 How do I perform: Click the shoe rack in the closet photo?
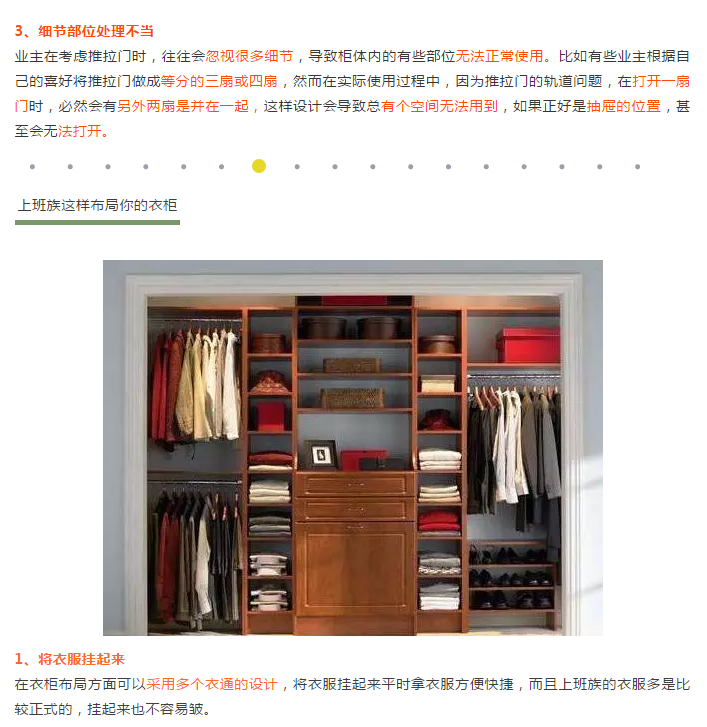[x=511, y=578]
